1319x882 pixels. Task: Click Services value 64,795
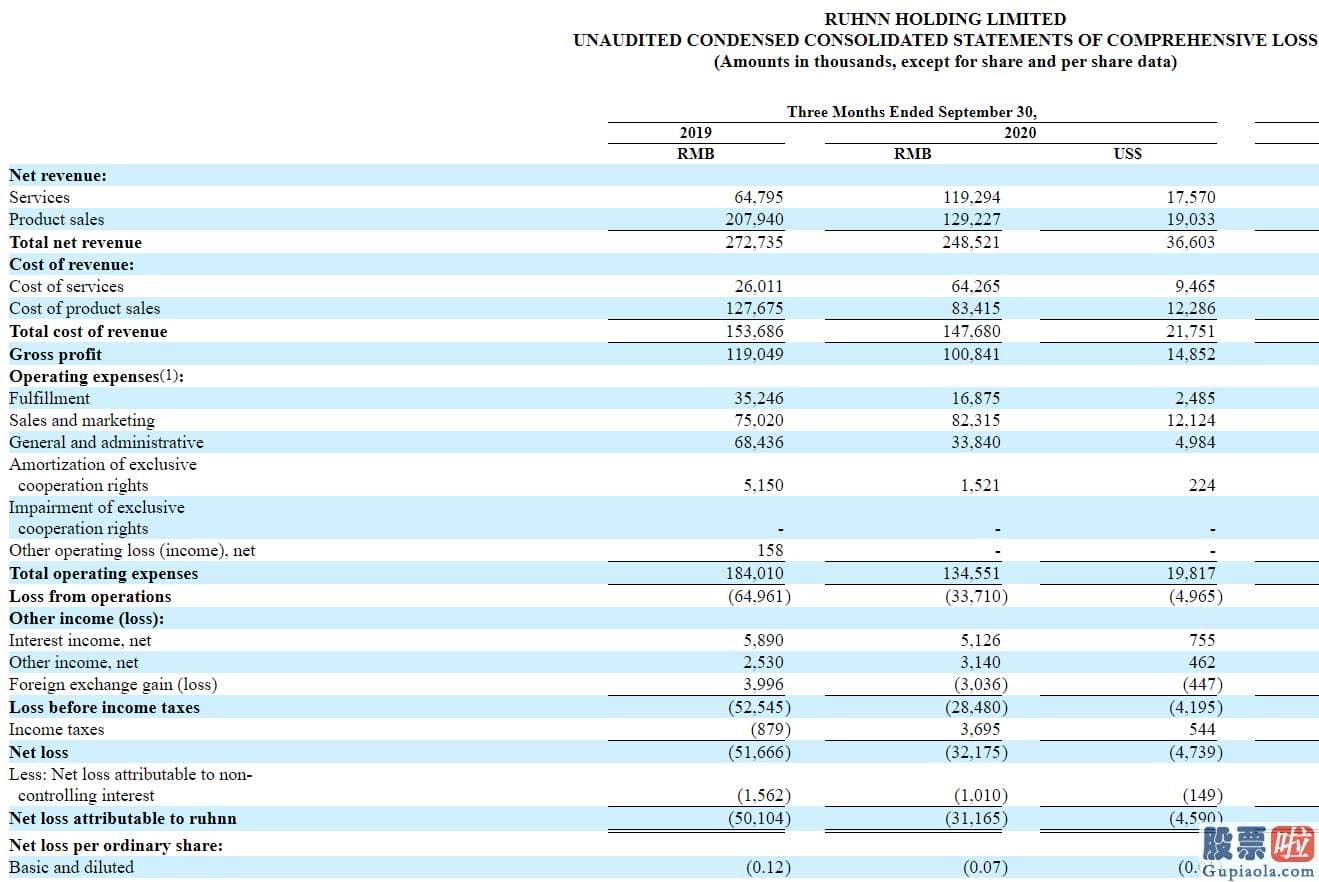pos(759,198)
